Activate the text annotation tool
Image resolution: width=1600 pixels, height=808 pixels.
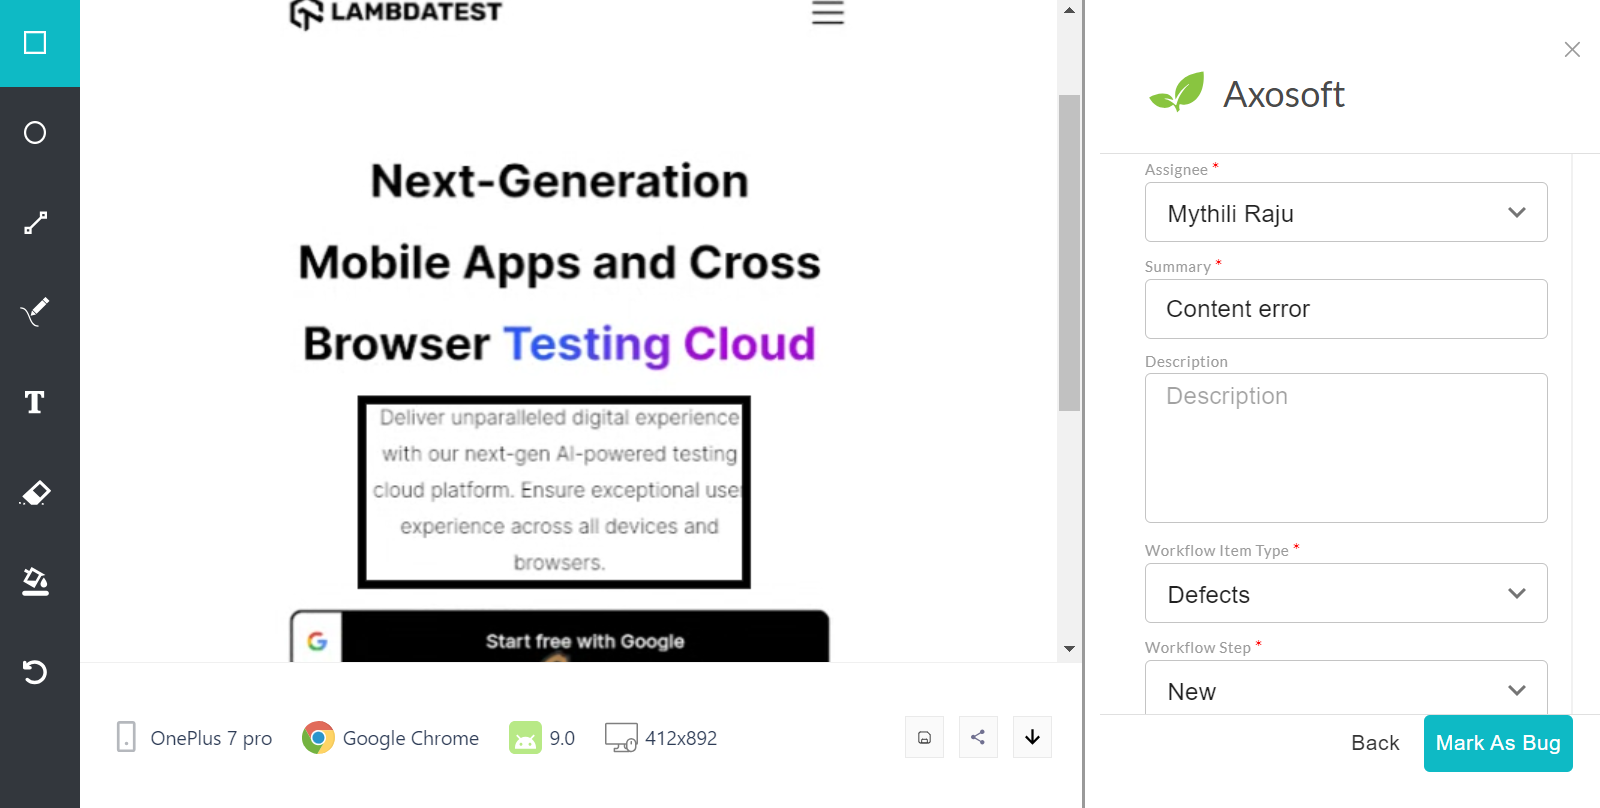[36, 402]
